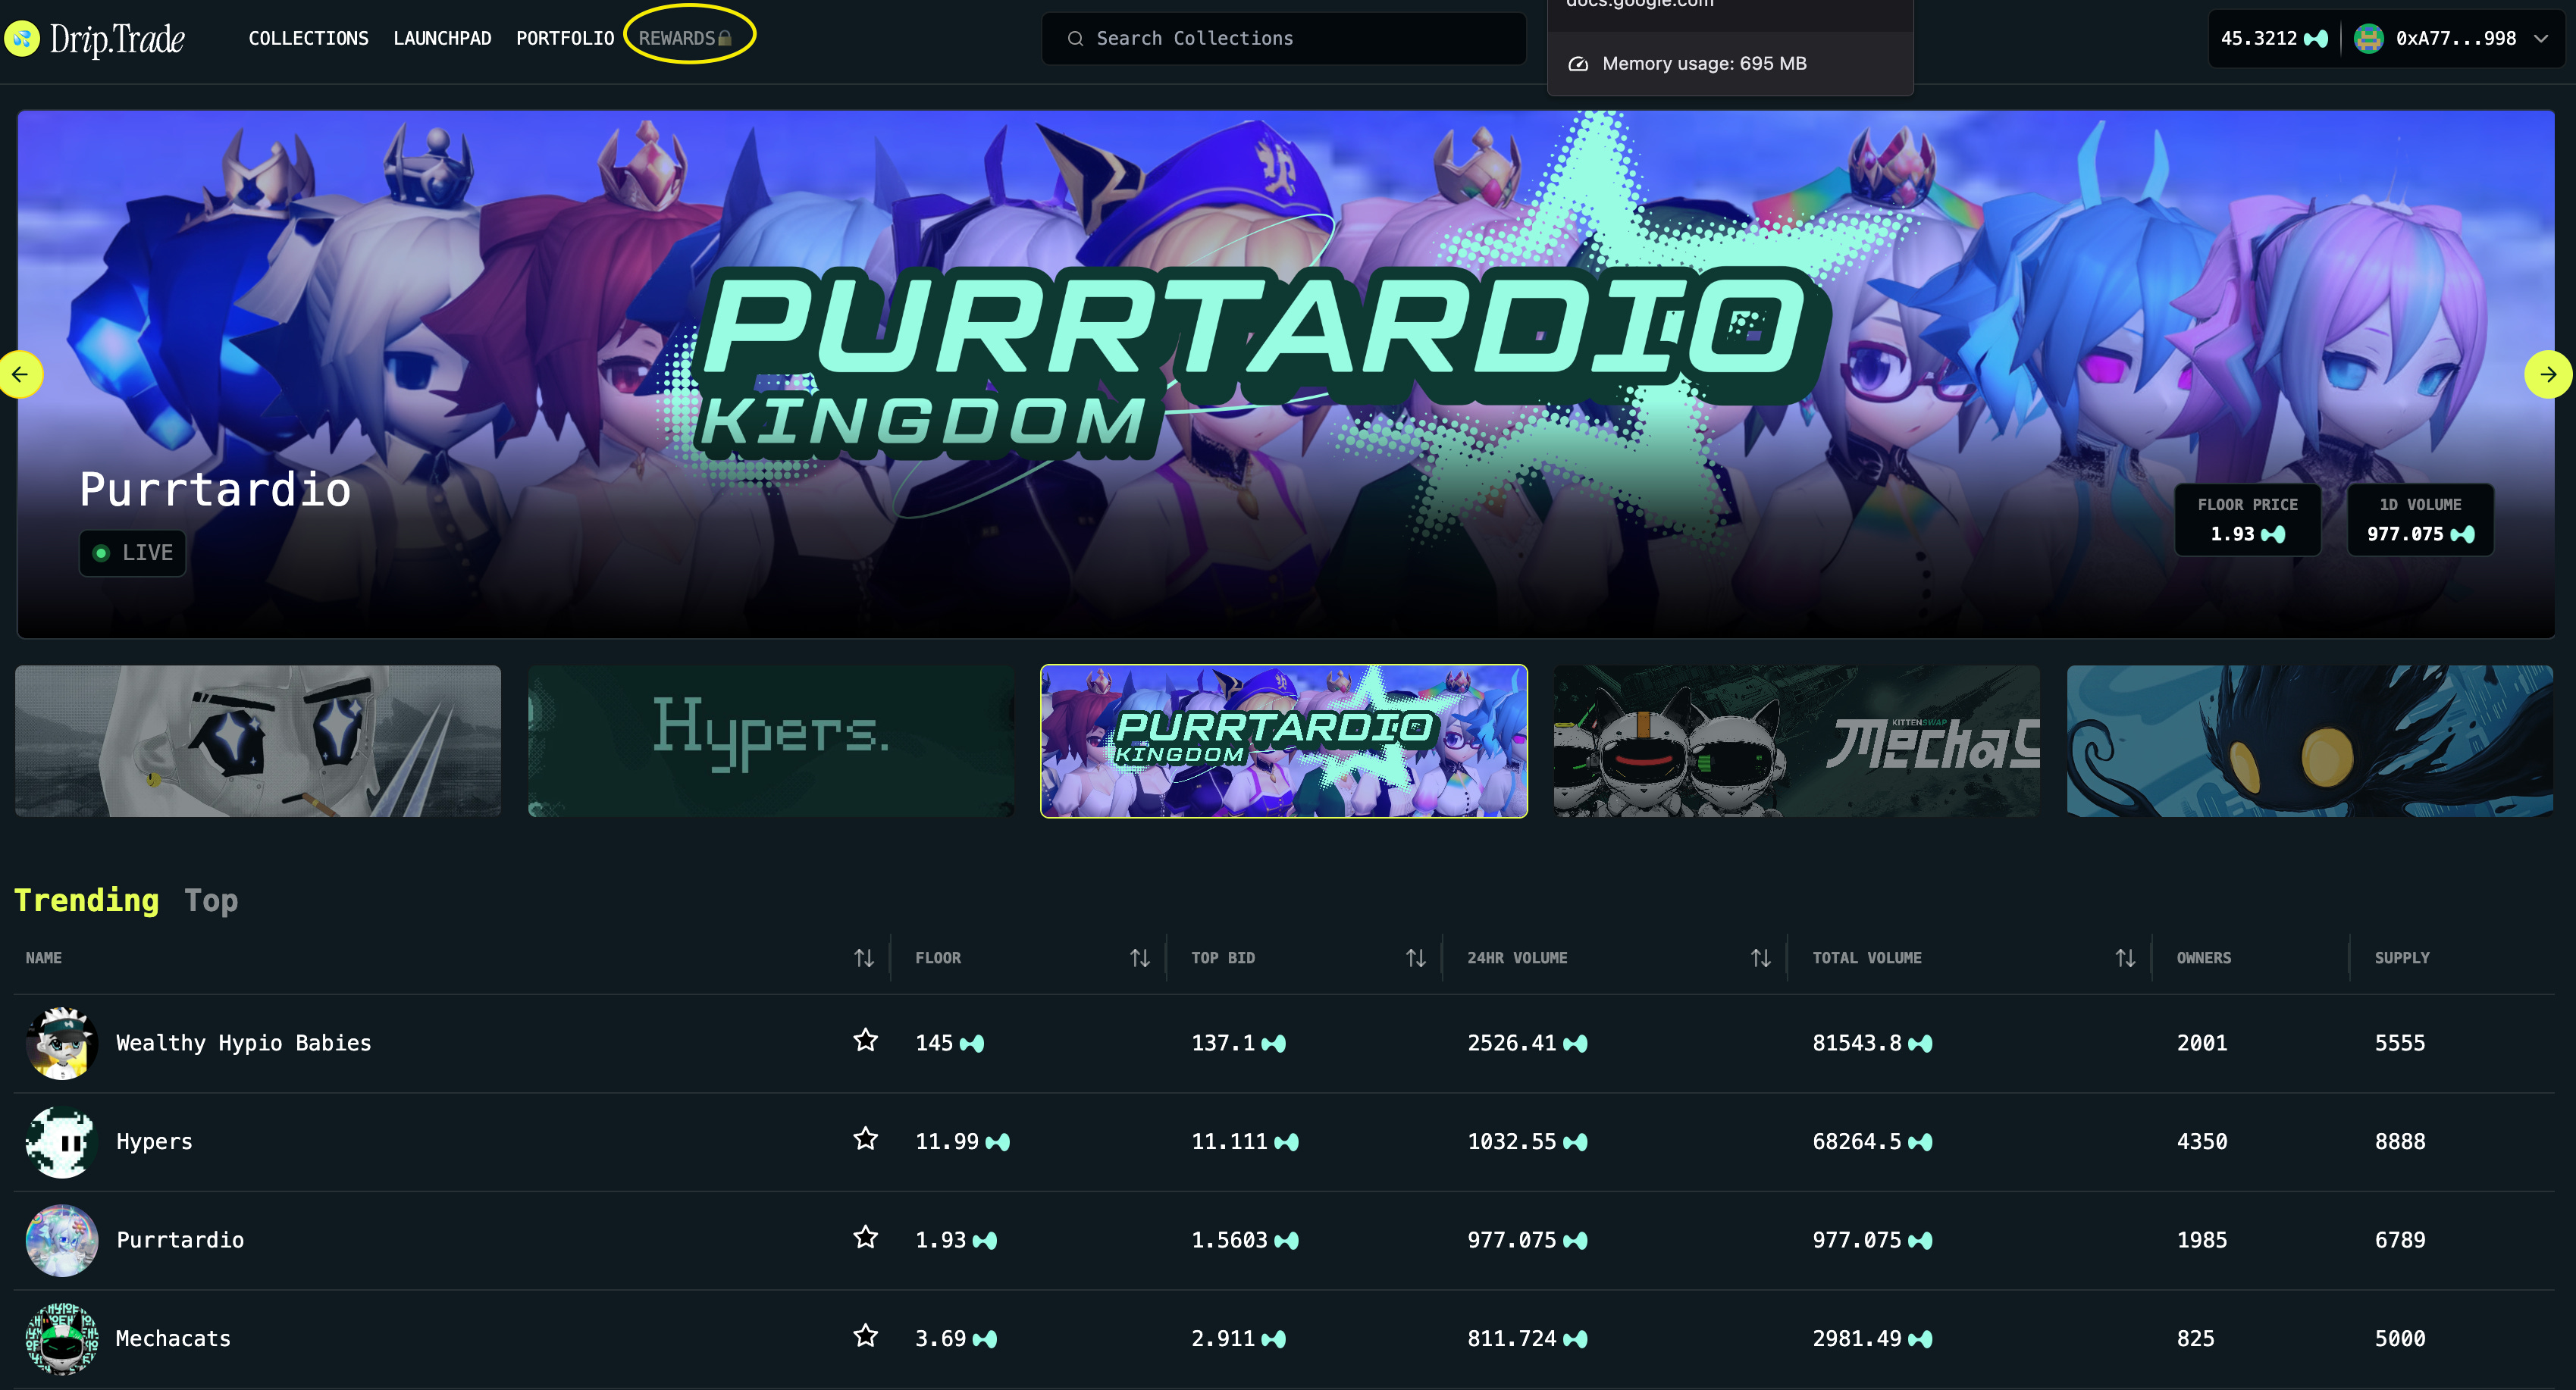2576x1390 pixels.
Task: Go to the next banner slide
Action: [2548, 375]
